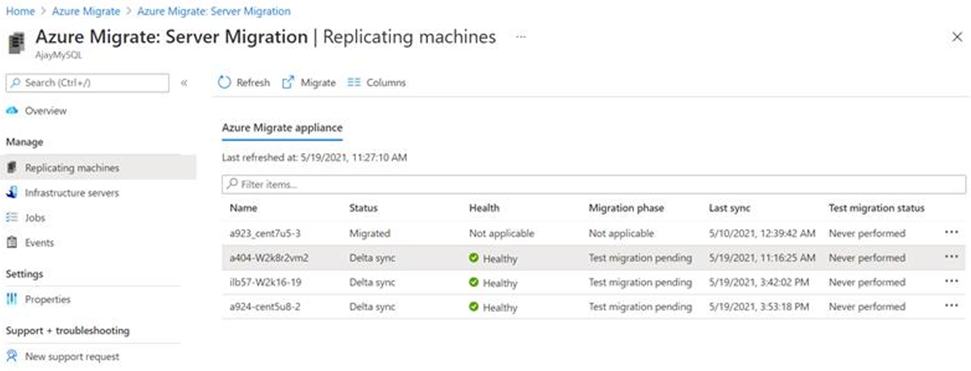
Task: Select Infrastructure servers sidebar icon
Action: [11, 193]
